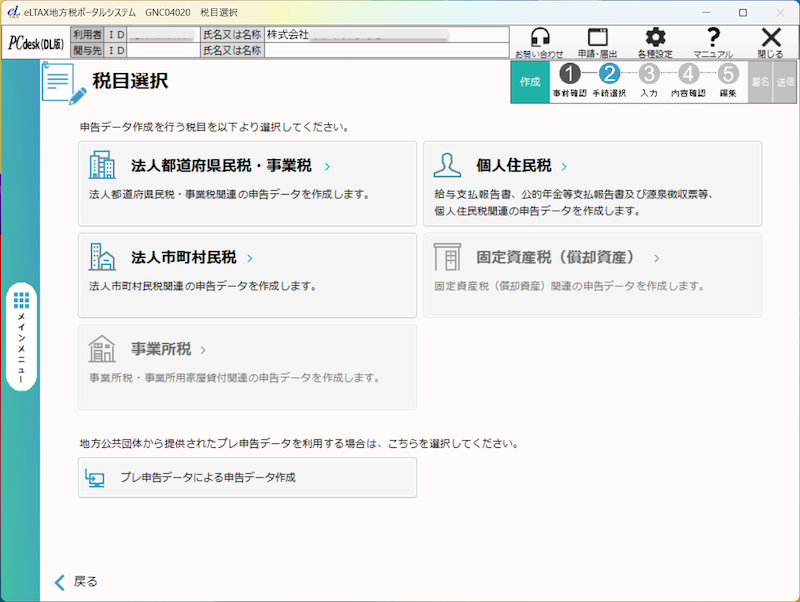Click description 法人都道府県民税・事業税関連の申告データを作成します。
Screen dimensions: 800x602
pyautogui.click(x=230, y=194)
